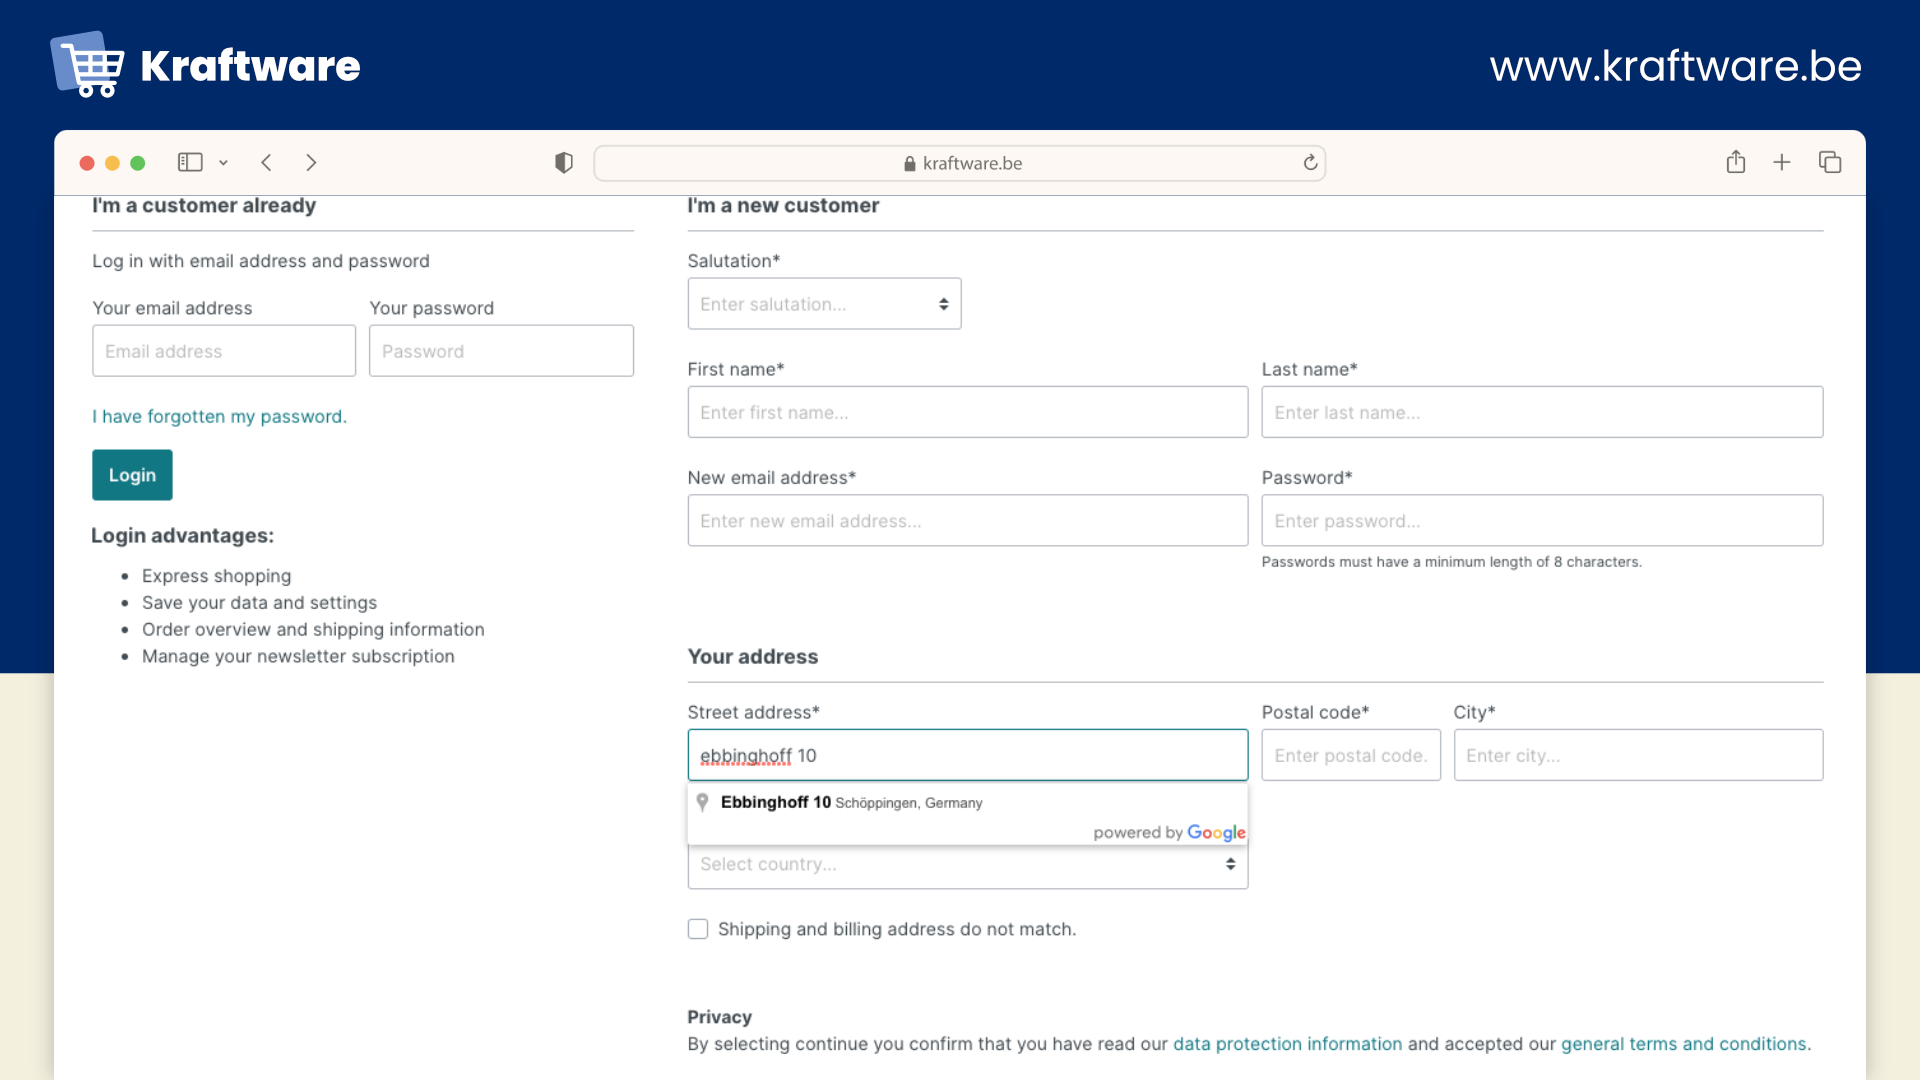Open the browser share icon
Screen dimensions: 1920x1080
click(x=1736, y=162)
